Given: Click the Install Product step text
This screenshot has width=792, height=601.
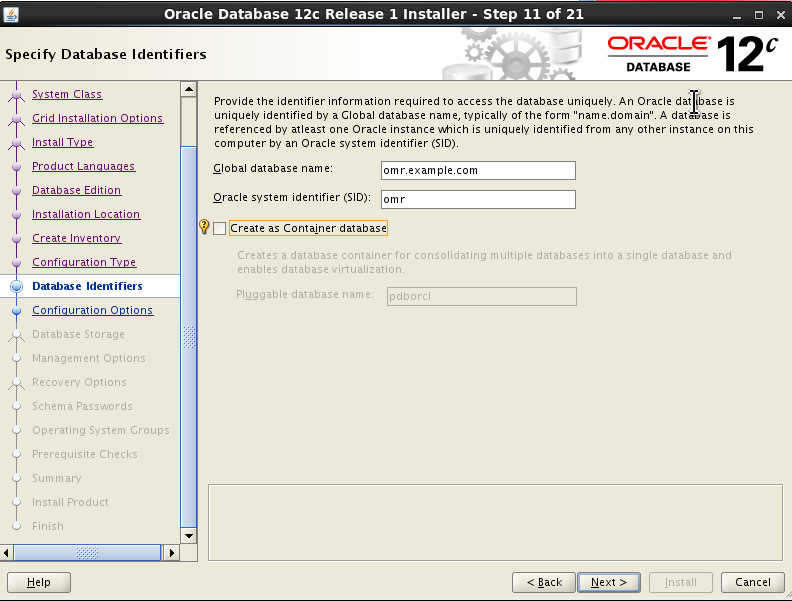Looking at the screenshot, I should click(x=70, y=502).
